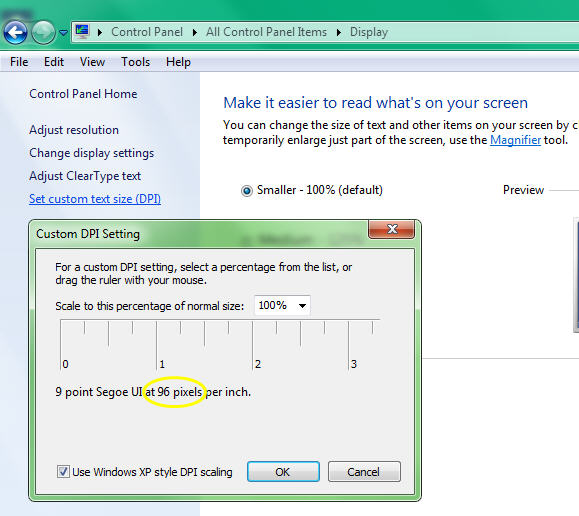Click the Custom DPI Setting title bar

(x=199, y=234)
